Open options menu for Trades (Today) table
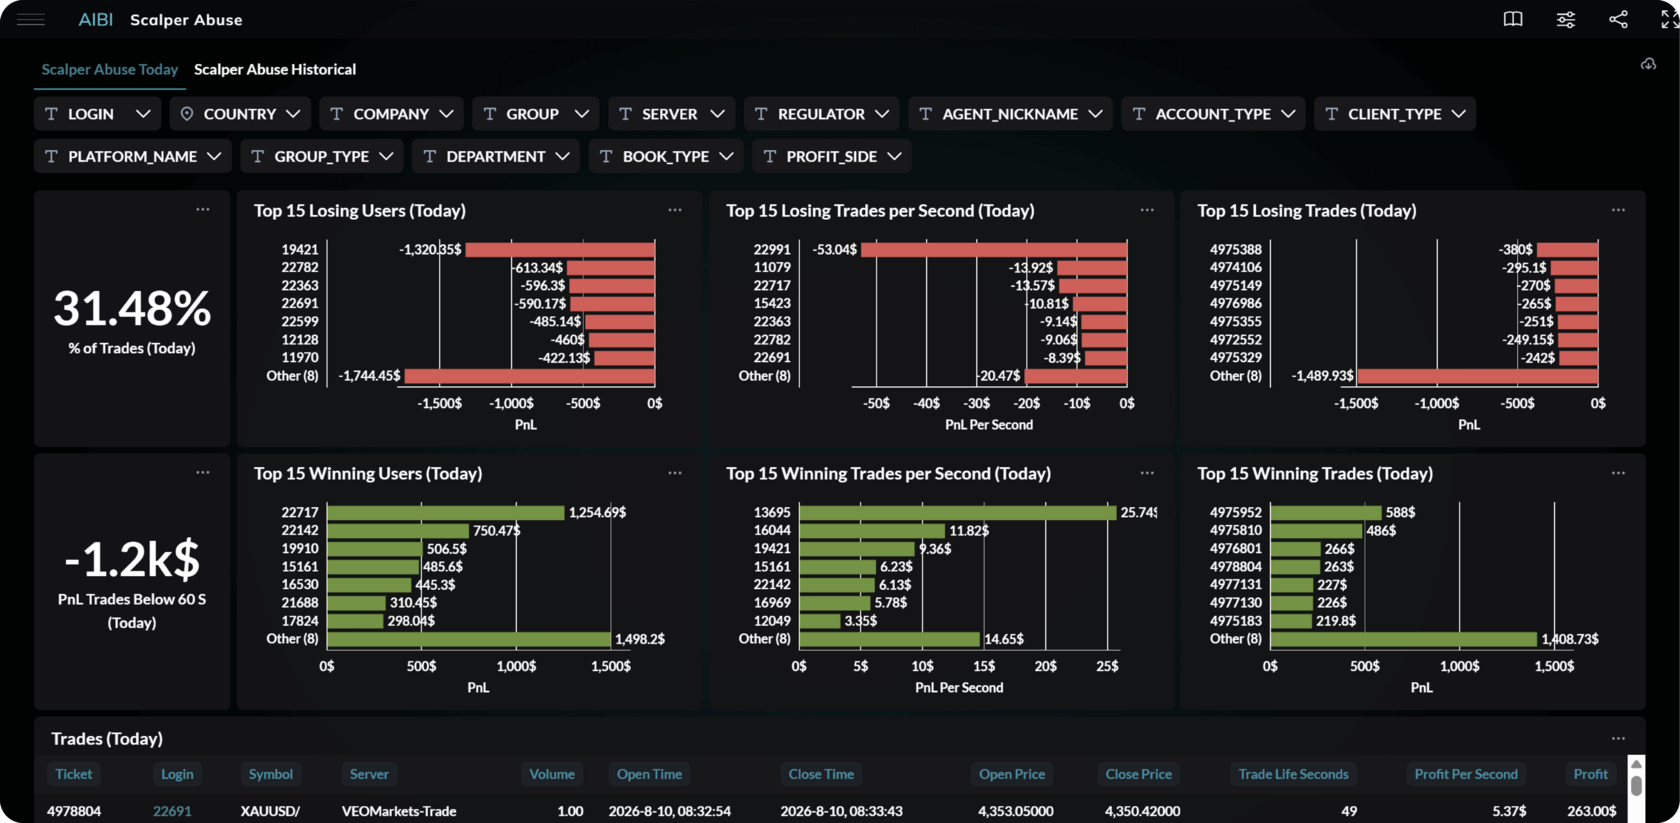 coord(1618,739)
